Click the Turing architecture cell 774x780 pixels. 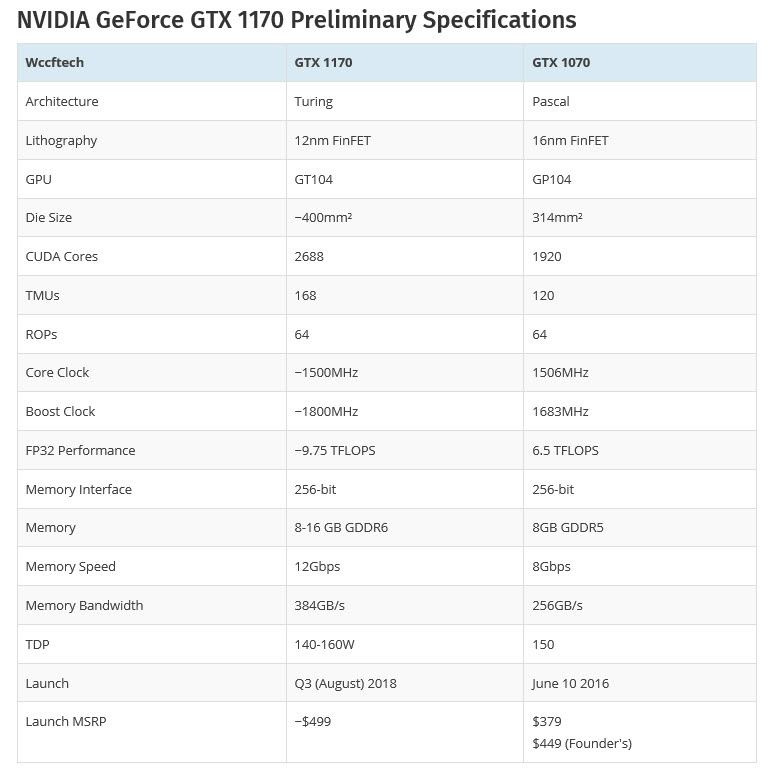[x=314, y=101]
